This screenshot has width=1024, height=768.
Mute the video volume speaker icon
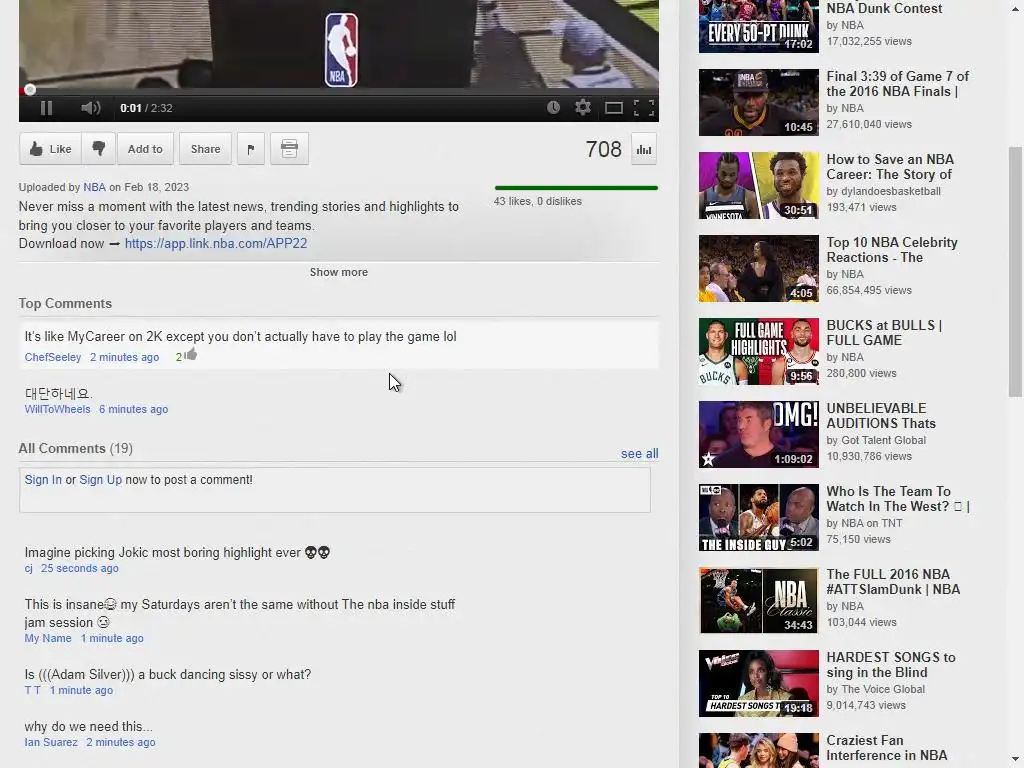point(90,108)
